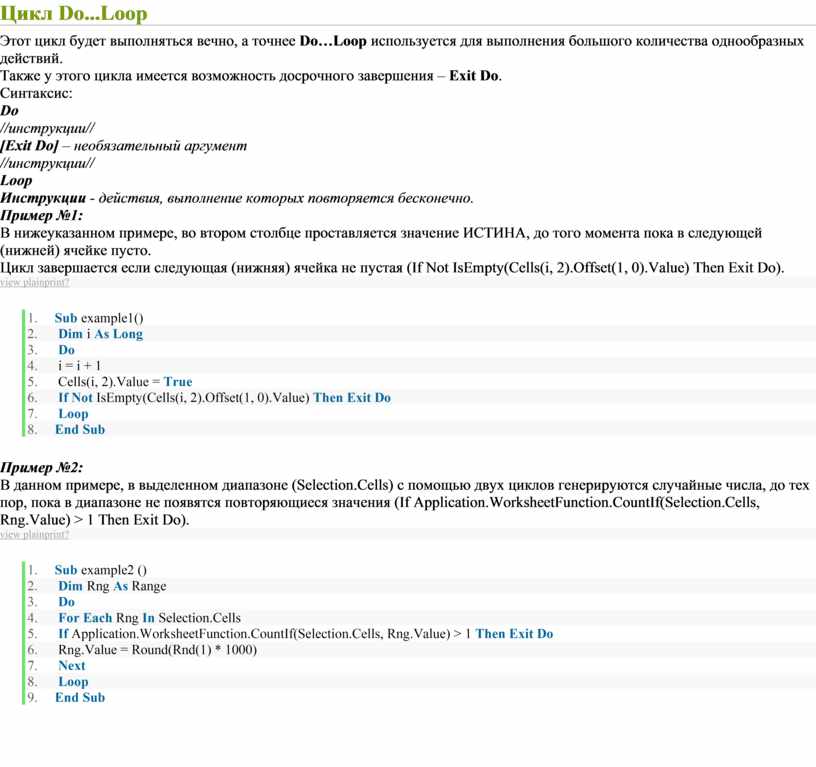The height and width of the screenshot is (767, 816).
Task: Click the "Пример №2:" subheading
Action: pyautogui.click(x=42, y=467)
